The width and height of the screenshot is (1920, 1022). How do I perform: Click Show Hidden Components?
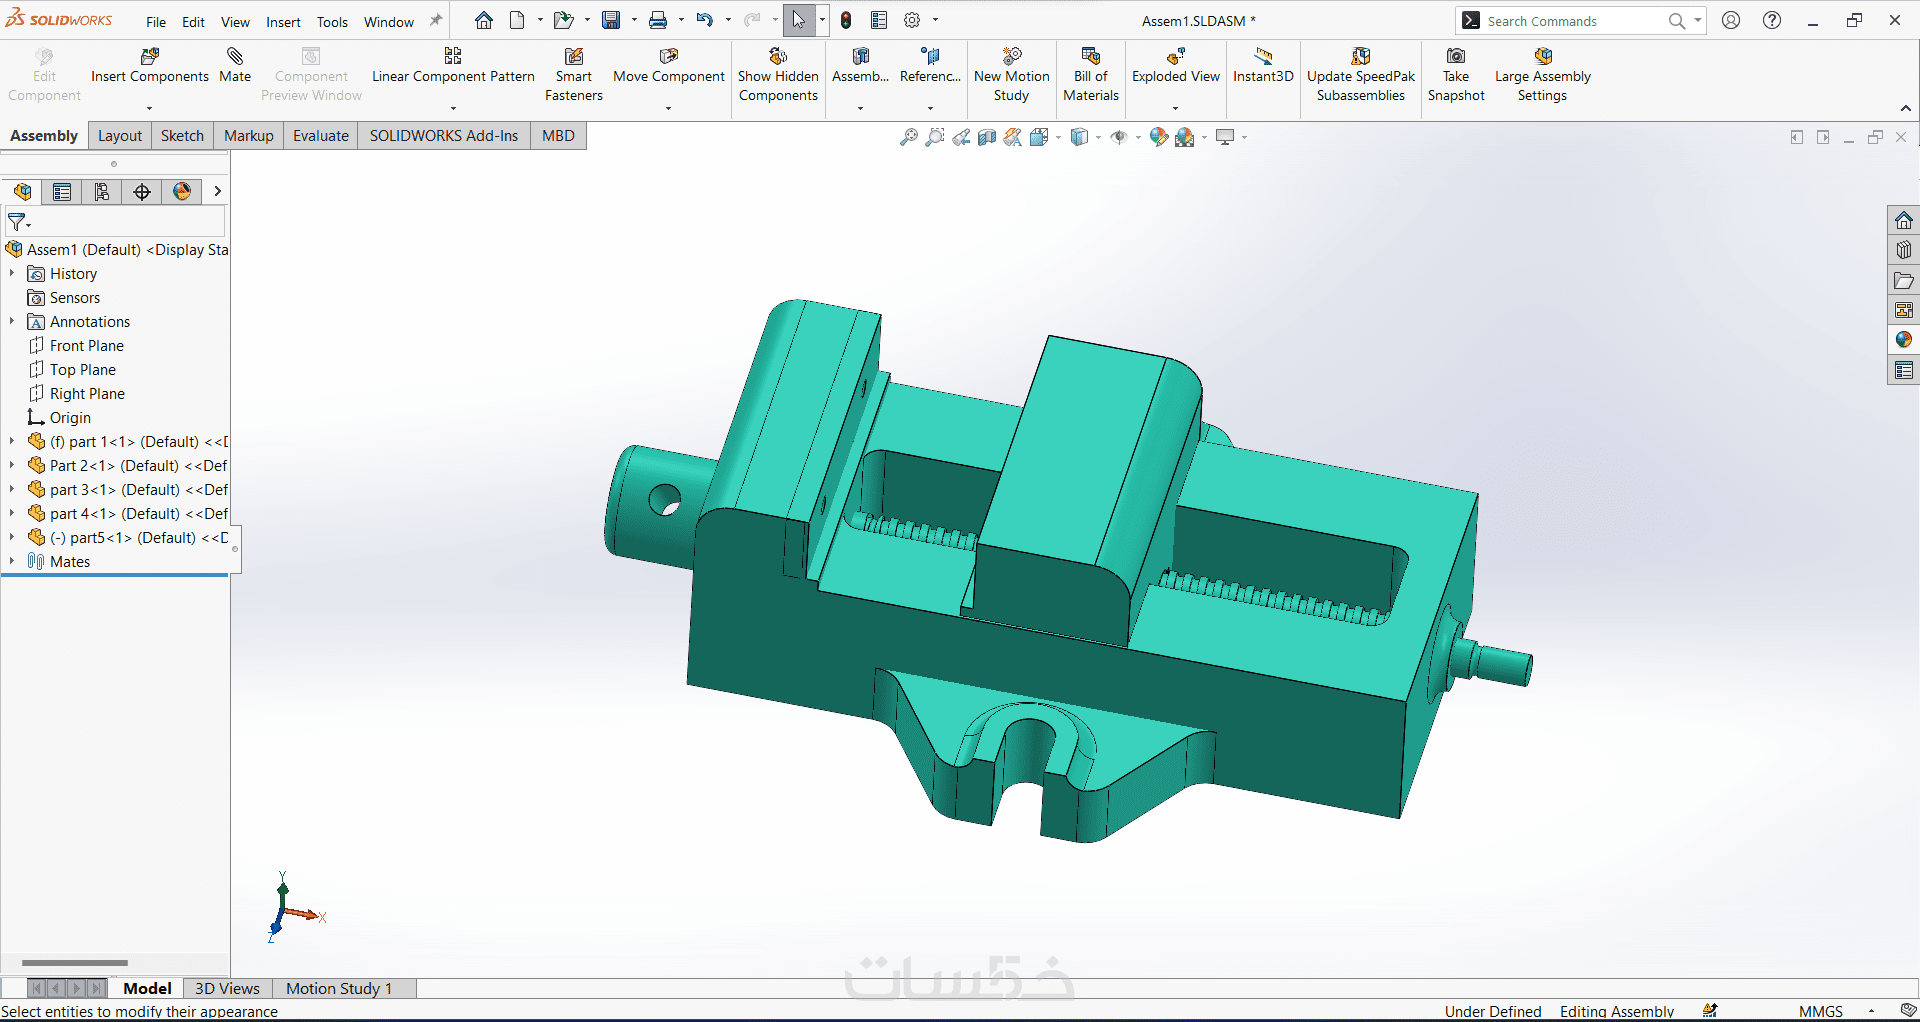click(778, 75)
